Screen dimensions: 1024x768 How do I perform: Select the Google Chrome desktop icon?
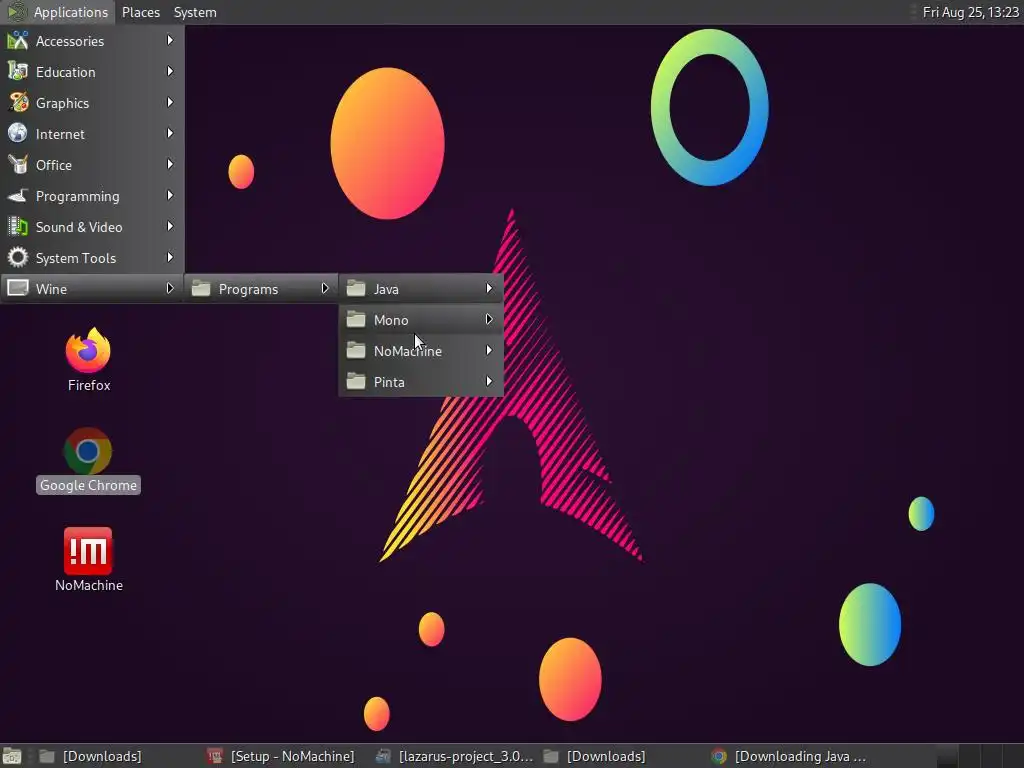coord(88,451)
